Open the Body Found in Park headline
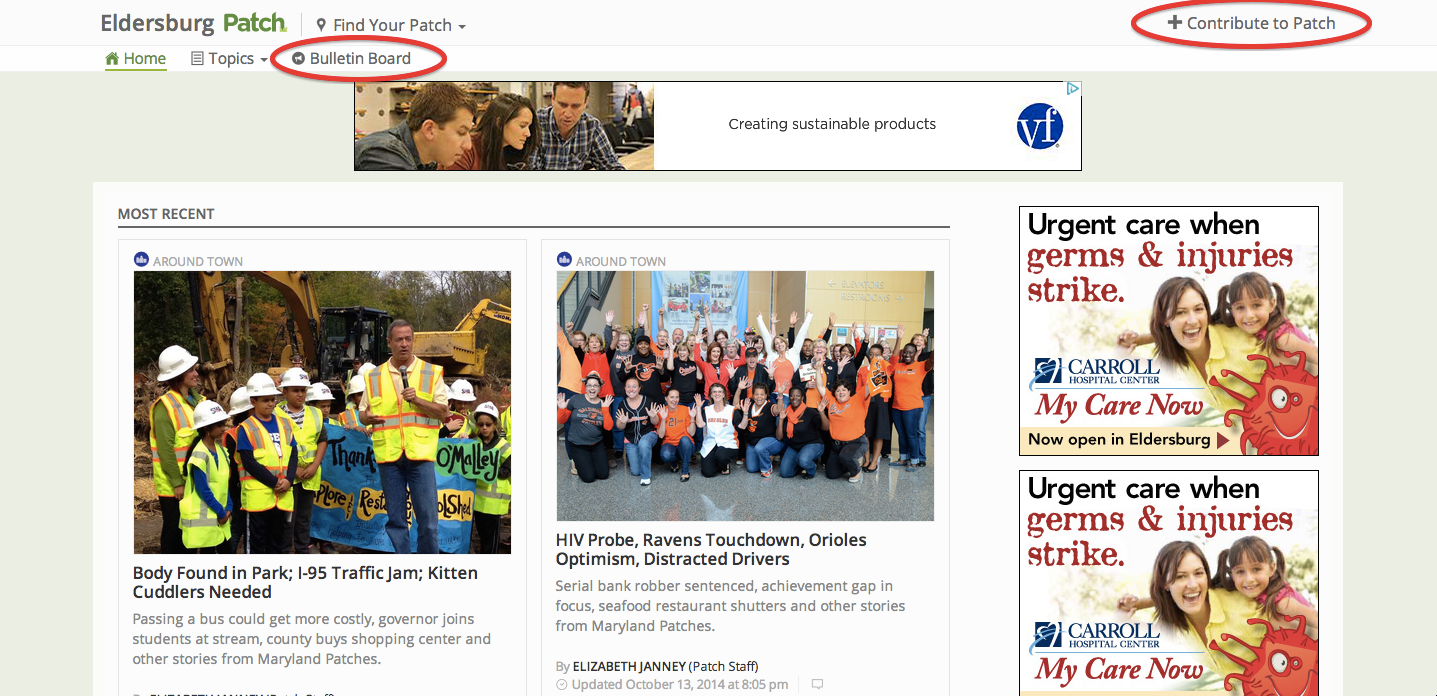This screenshot has width=1437, height=696. [x=305, y=582]
